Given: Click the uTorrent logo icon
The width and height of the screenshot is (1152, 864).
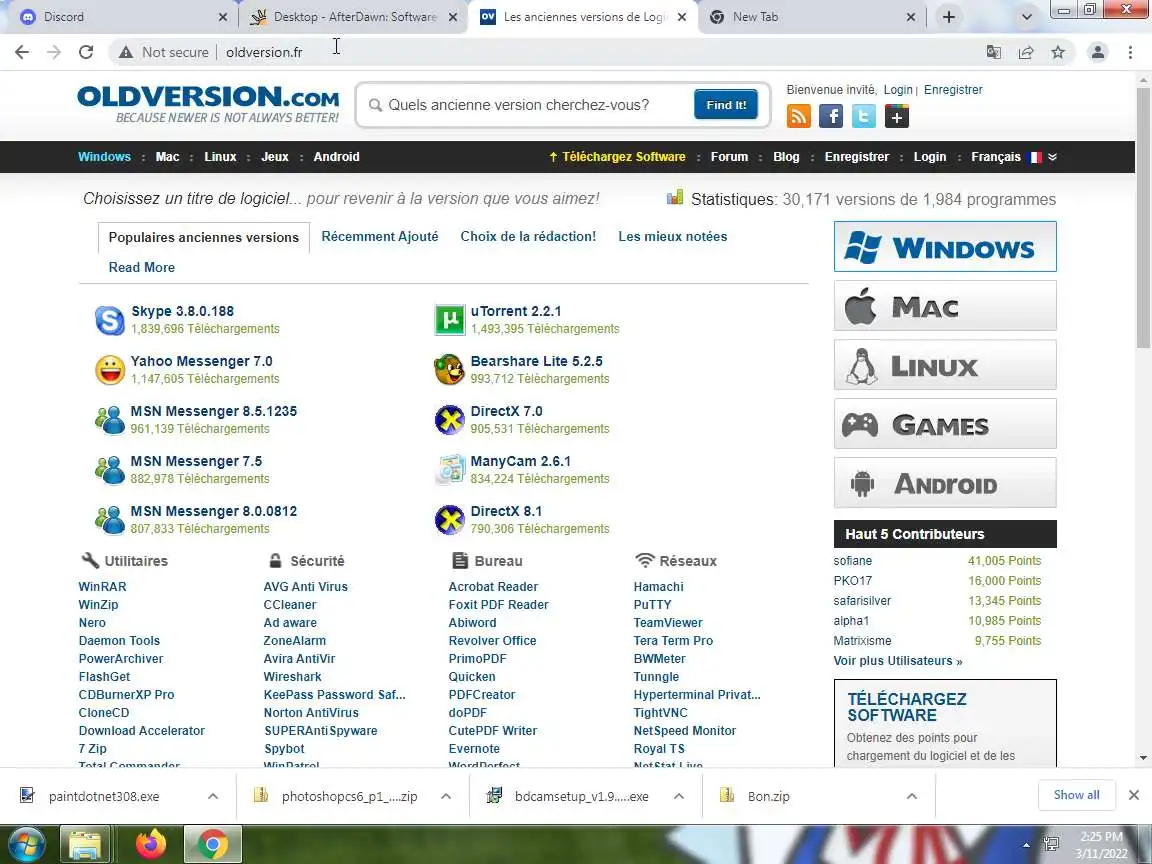Looking at the screenshot, I should 450,320.
